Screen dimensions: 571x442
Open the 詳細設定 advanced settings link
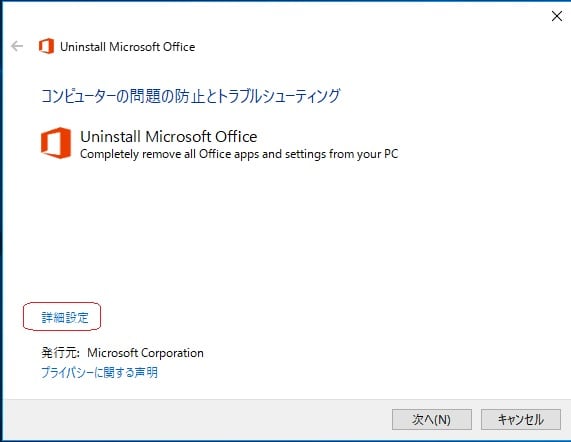[65, 317]
